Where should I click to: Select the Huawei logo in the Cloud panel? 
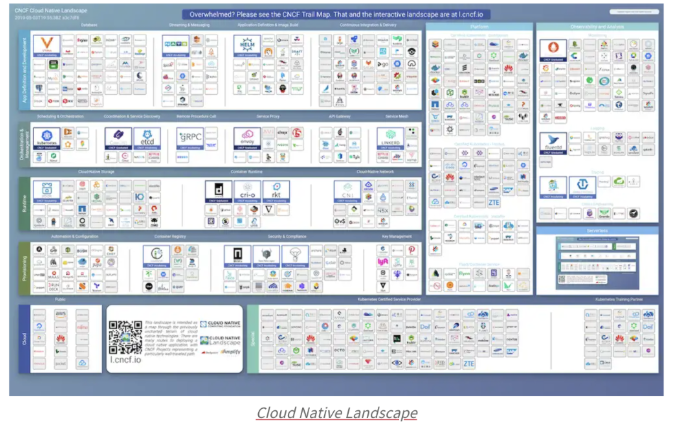pyautogui.click(x=61, y=339)
